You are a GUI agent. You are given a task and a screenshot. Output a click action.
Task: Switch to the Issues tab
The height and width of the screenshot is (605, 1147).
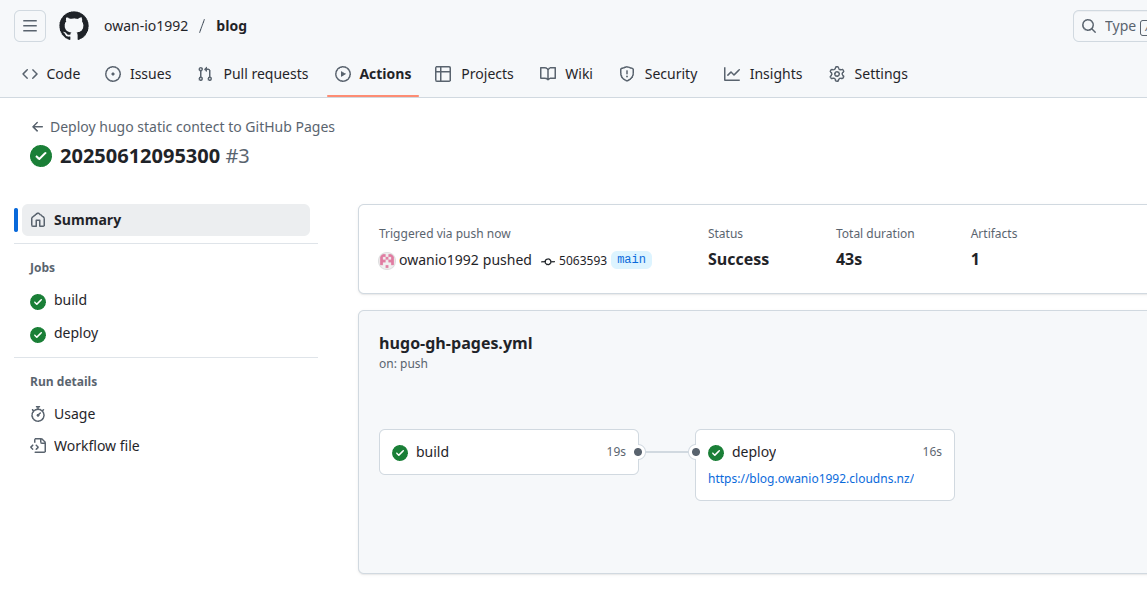click(139, 74)
